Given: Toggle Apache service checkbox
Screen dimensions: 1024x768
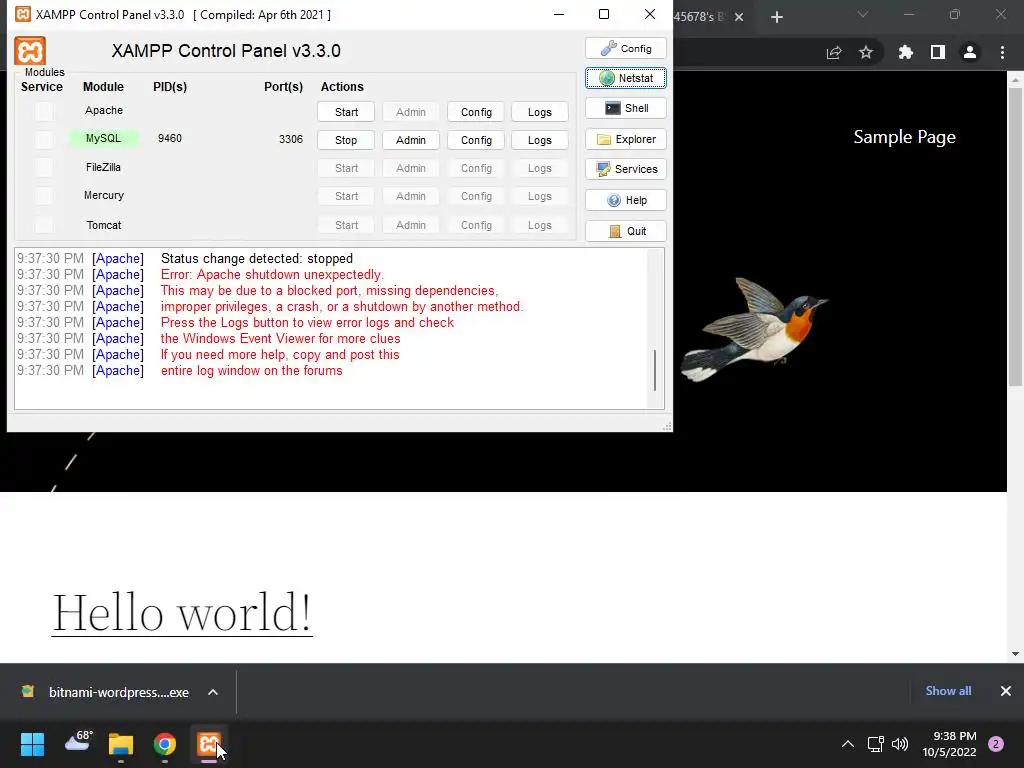Looking at the screenshot, I should pos(44,112).
